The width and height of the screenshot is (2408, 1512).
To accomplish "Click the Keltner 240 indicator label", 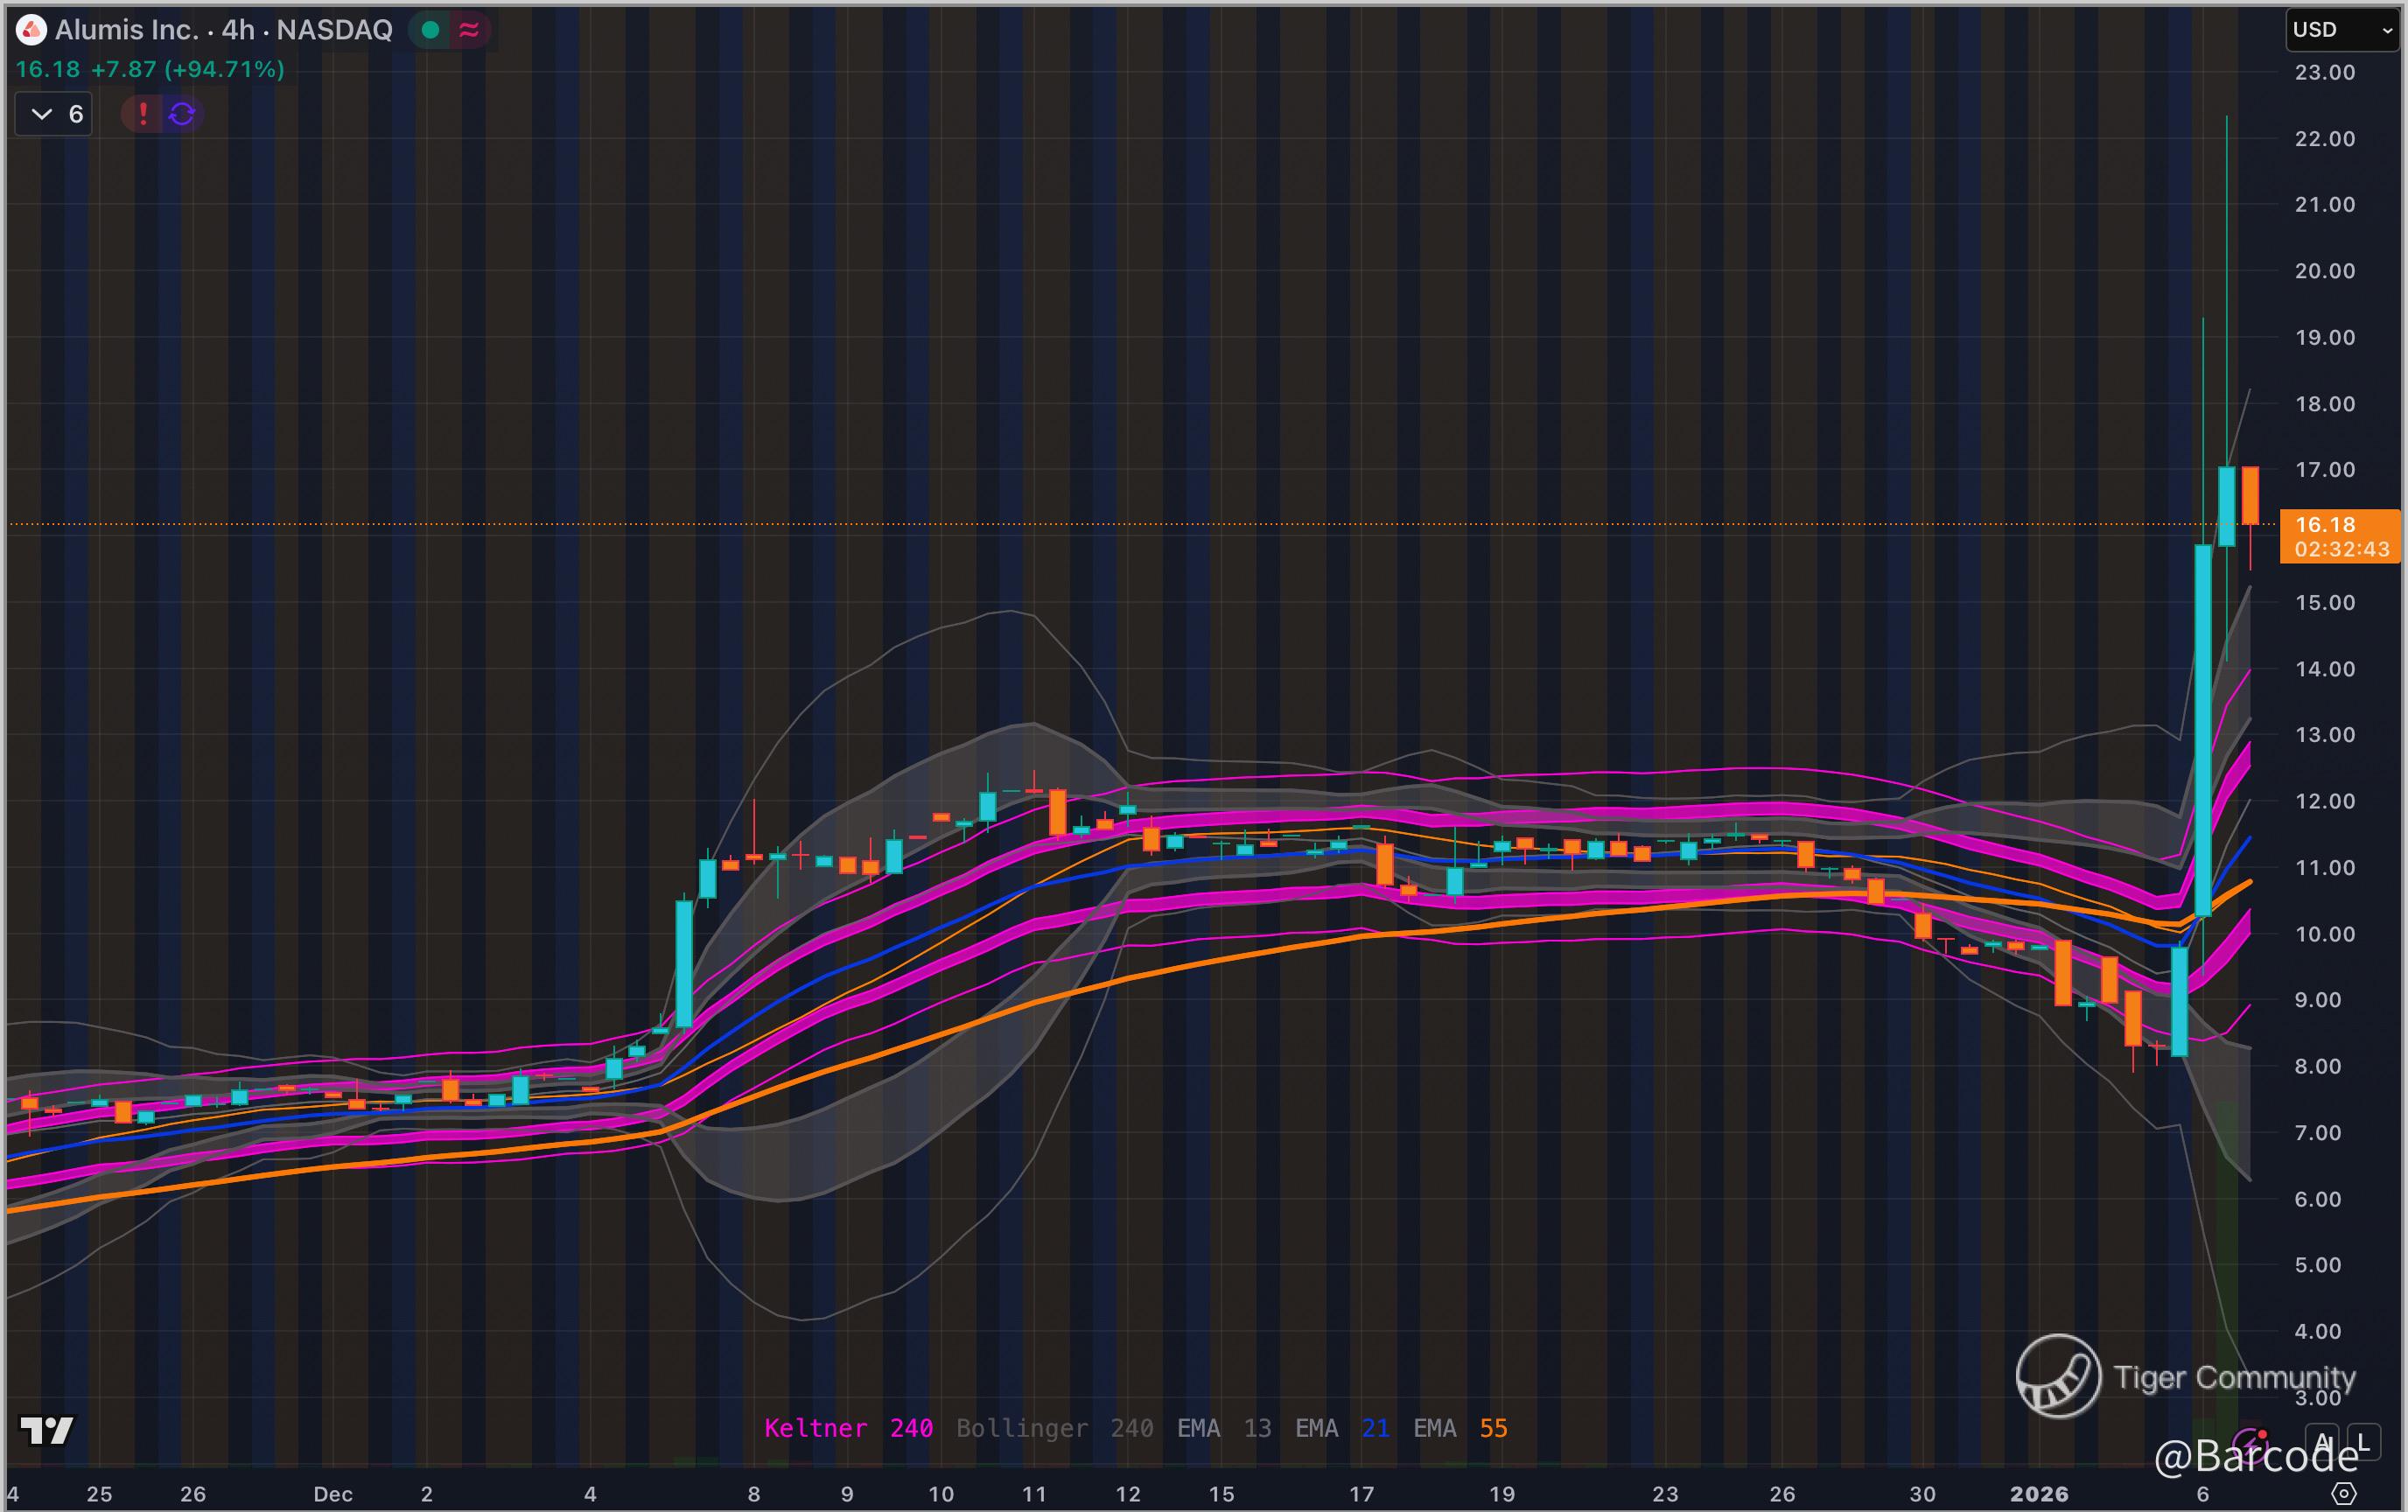I will 848,1428.
